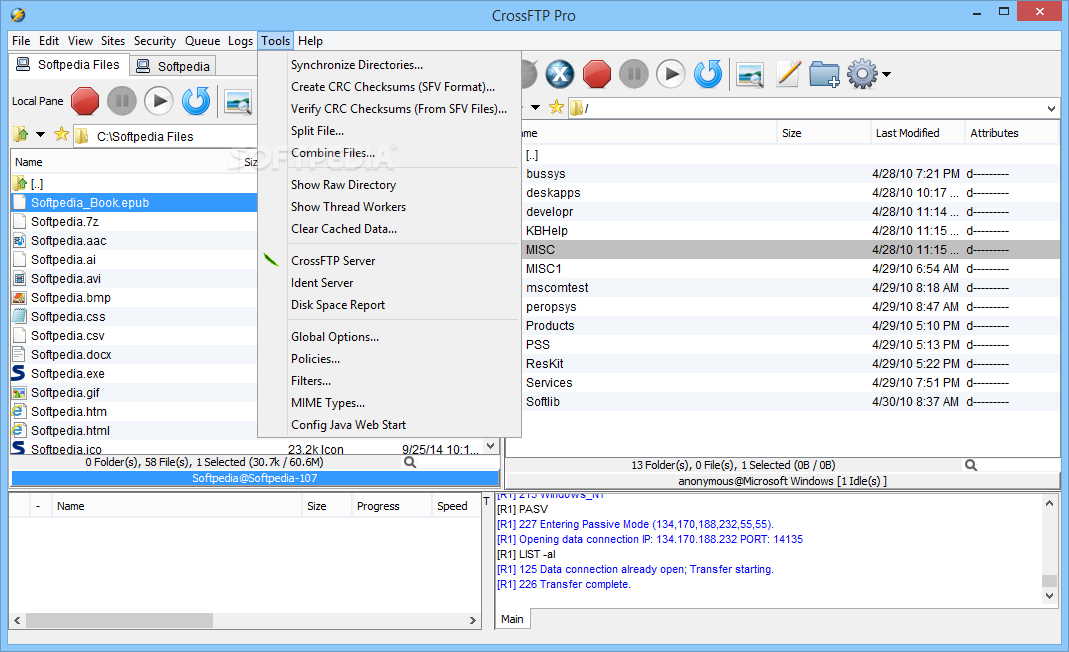Click the remote pane disconnect X icon
Viewport: 1069px width, 652px height.
coord(560,74)
